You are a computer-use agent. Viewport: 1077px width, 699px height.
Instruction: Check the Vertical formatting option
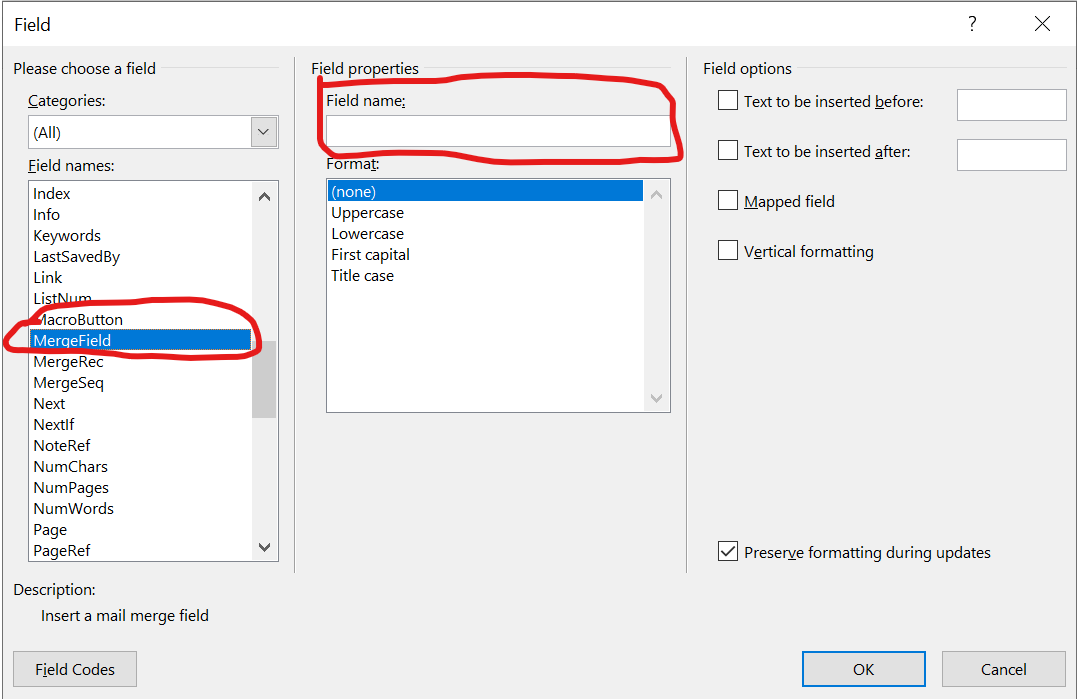tap(728, 251)
